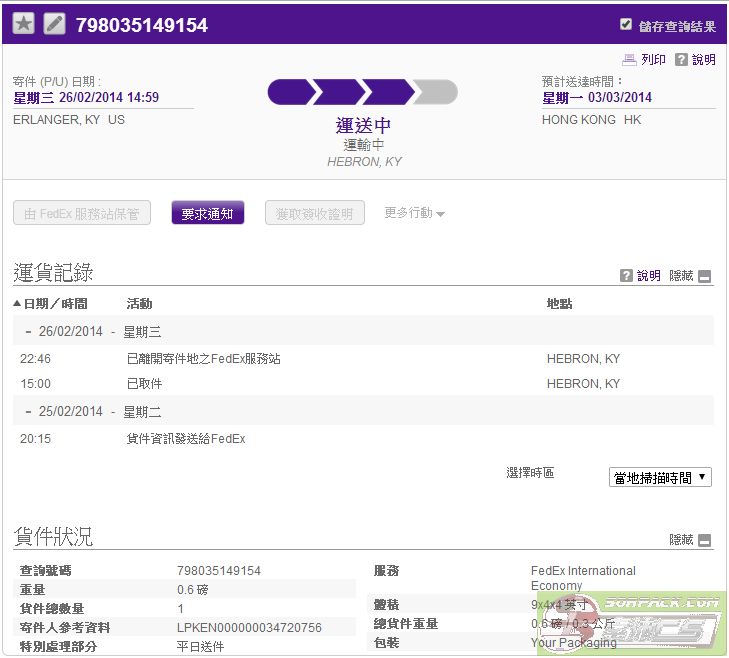The image size is (729, 658).
Task: Collapse the 25/02/2014 星期二 date group
Action: [27, 412]
